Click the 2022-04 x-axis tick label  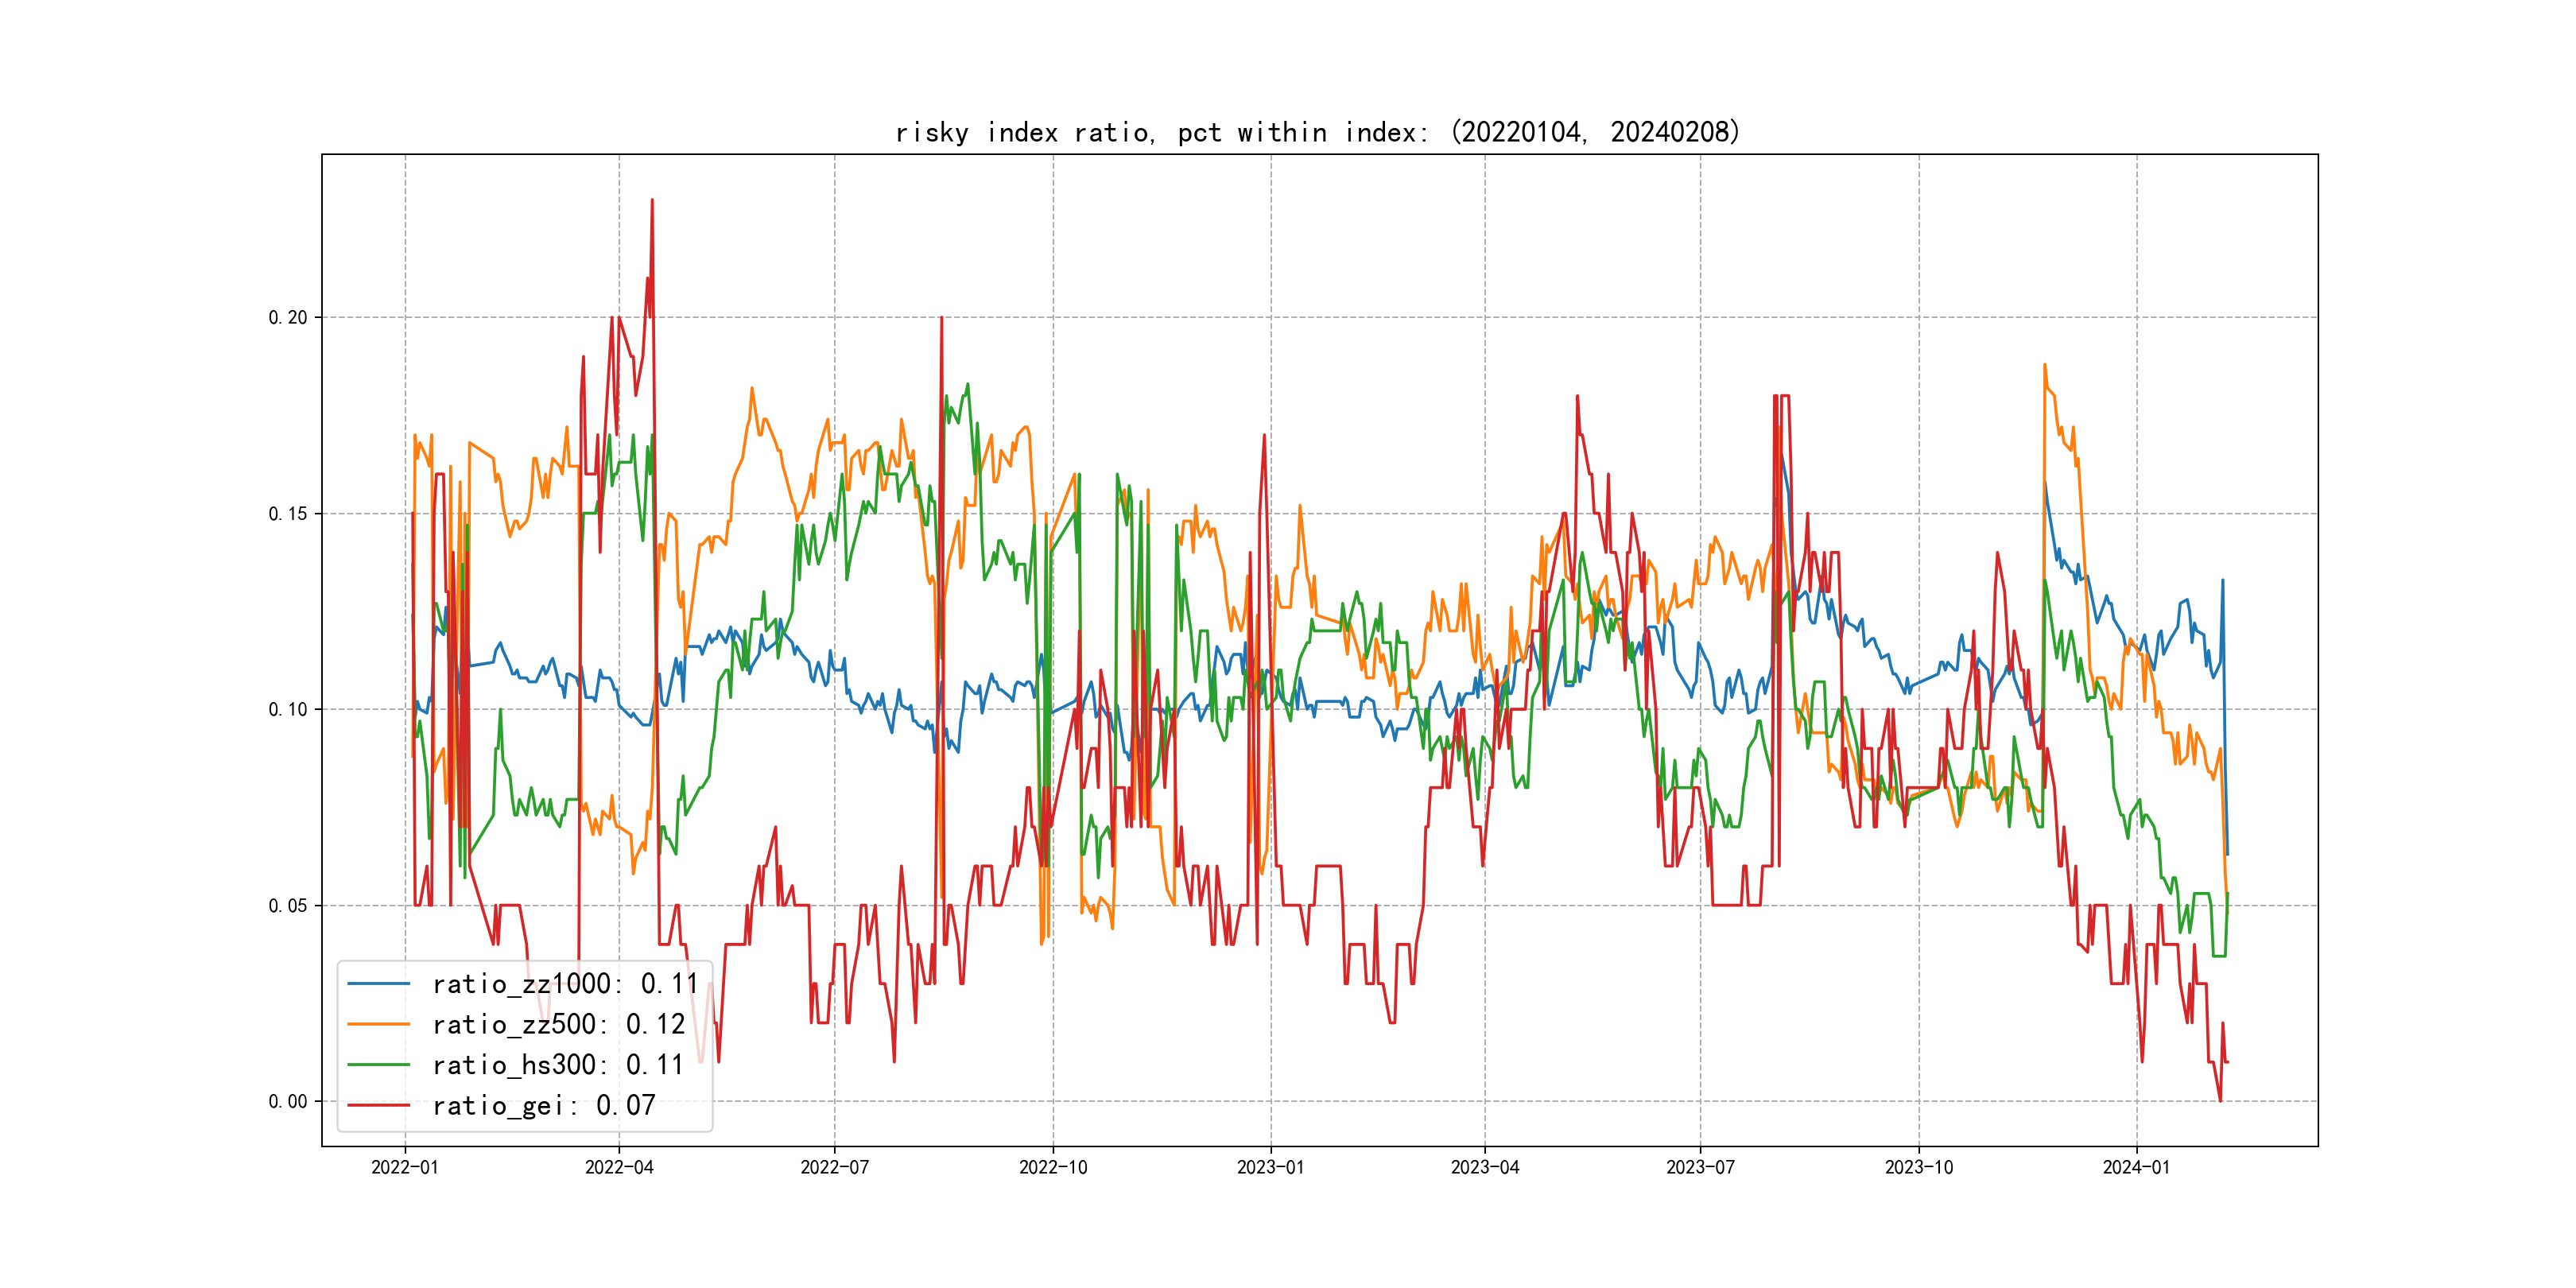619,1167
